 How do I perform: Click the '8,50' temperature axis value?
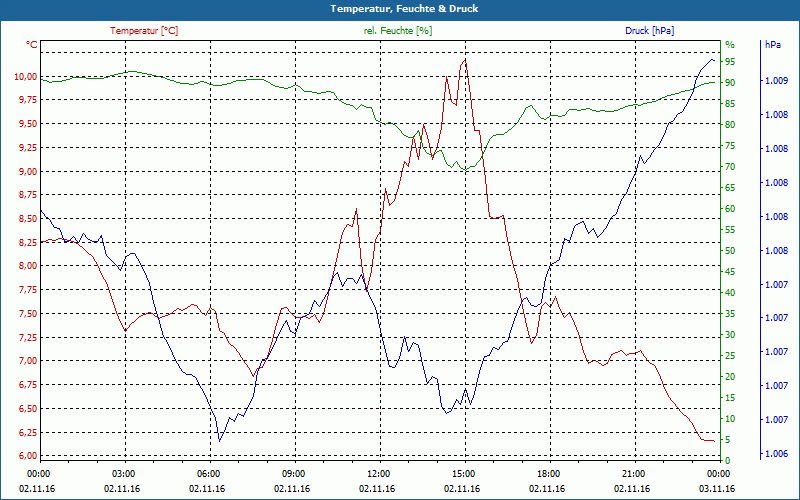click(x=28, y=218)
